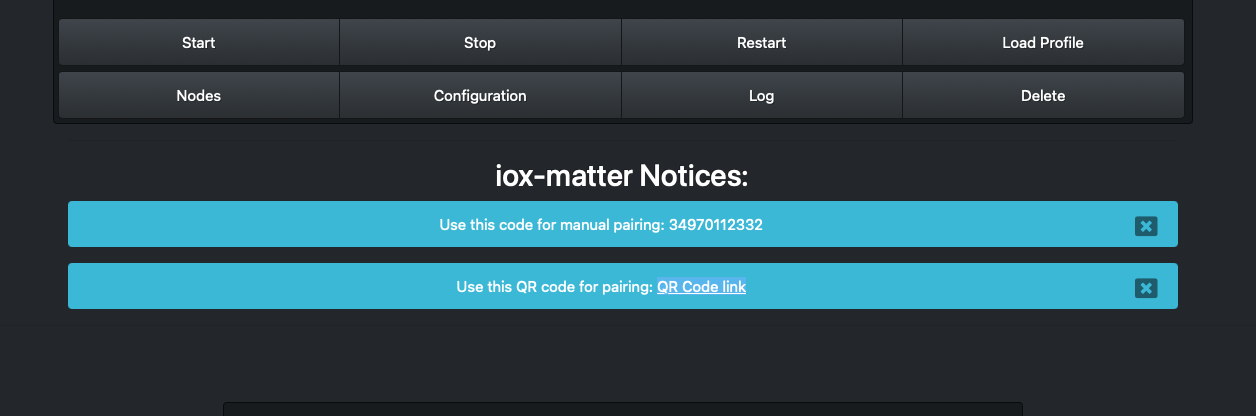Click the 'Use this code for manual pairing' text
This screenshot has width=1256, height=416.
click(551, 225)
